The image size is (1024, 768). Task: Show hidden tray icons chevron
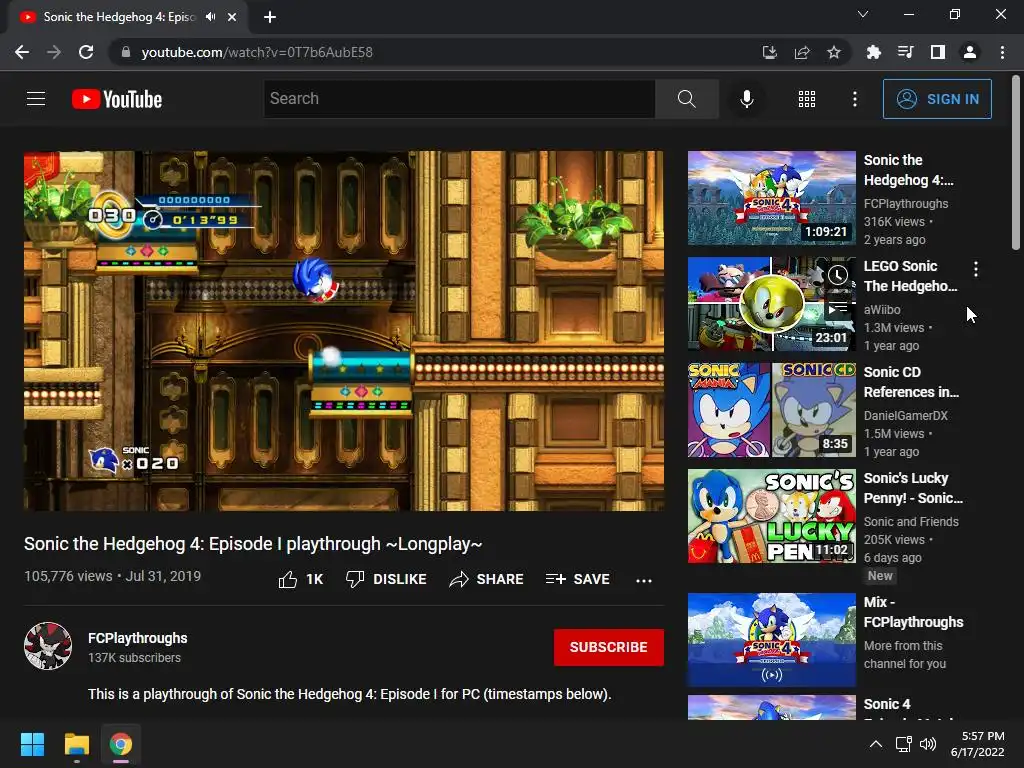point(876,744)
